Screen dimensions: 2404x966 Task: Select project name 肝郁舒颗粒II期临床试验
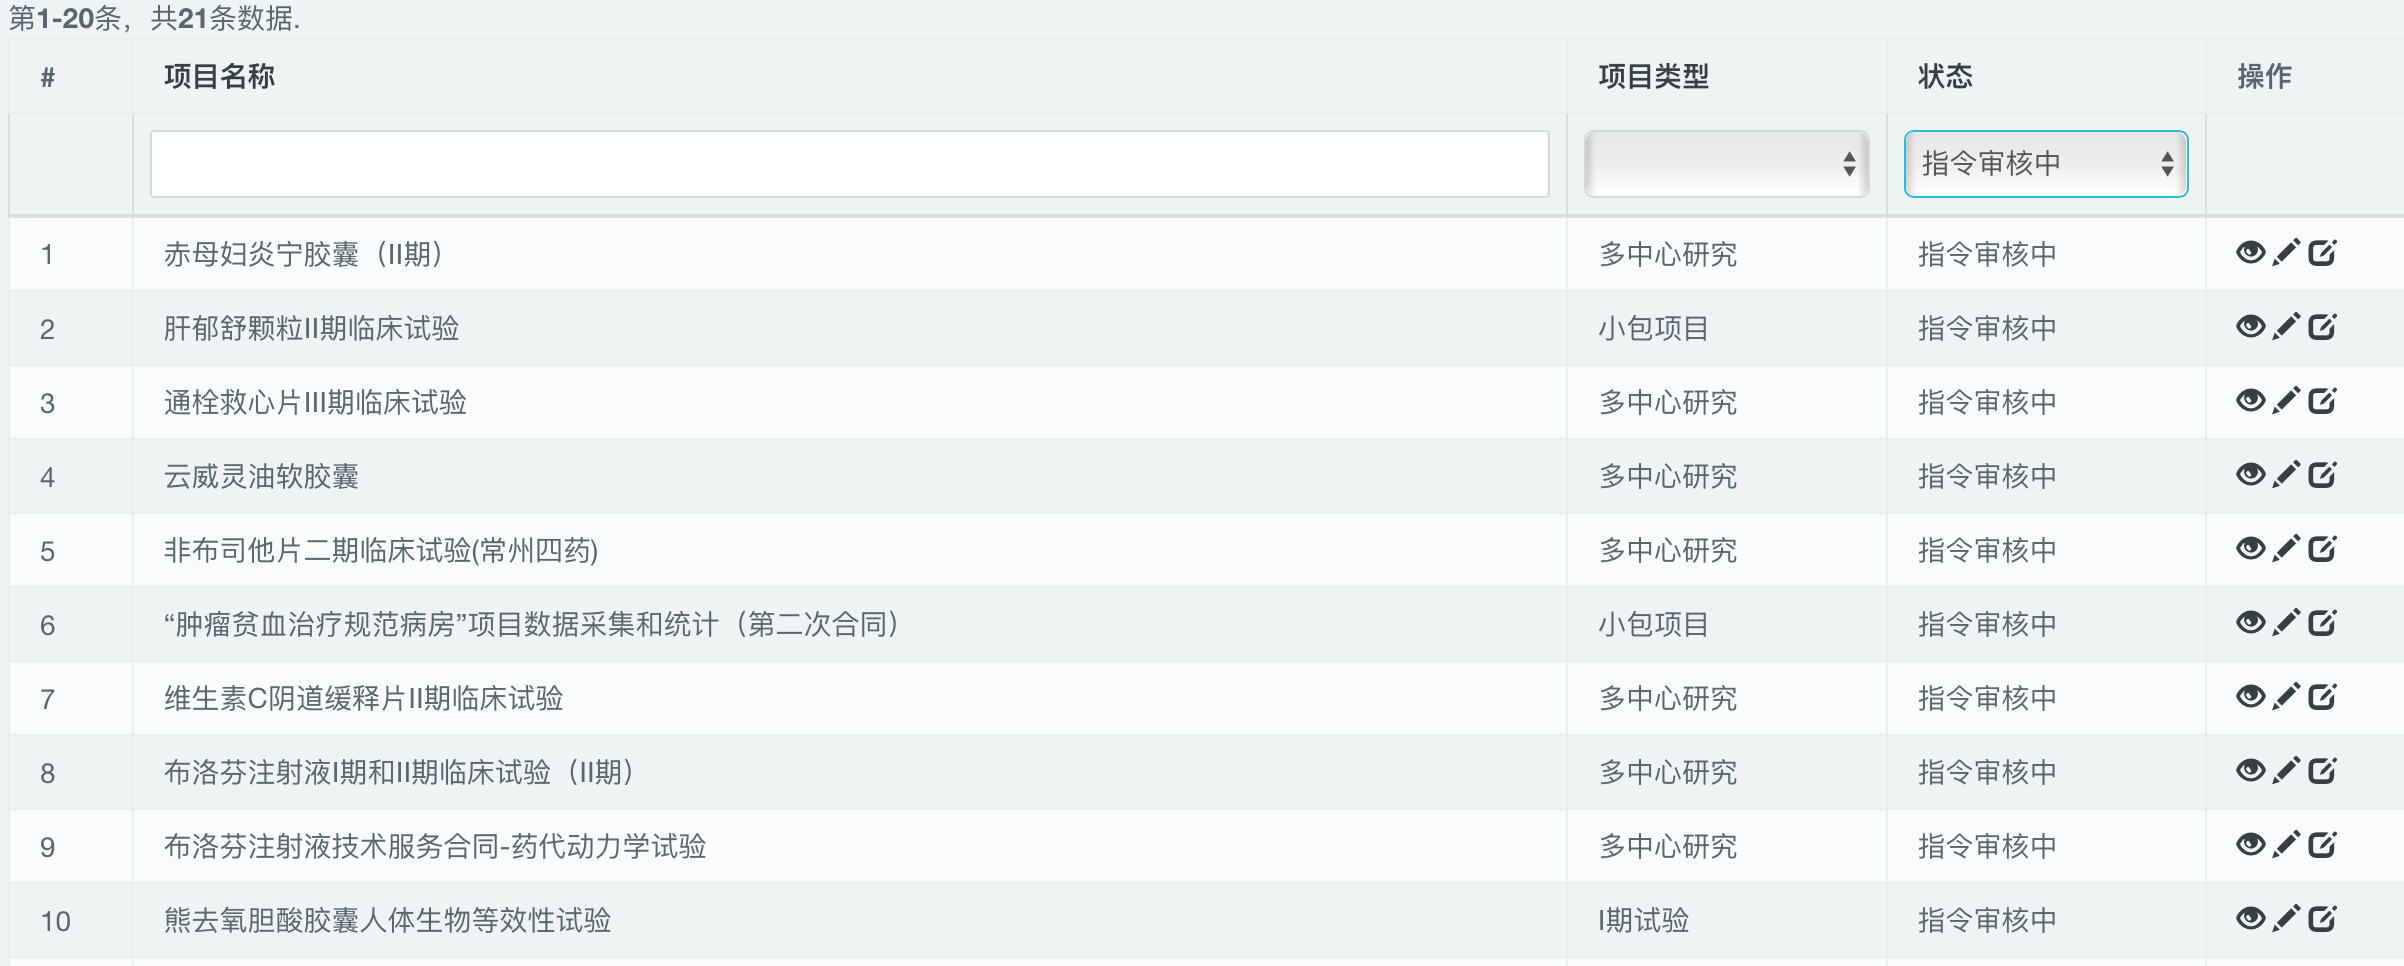pos(311,328)
